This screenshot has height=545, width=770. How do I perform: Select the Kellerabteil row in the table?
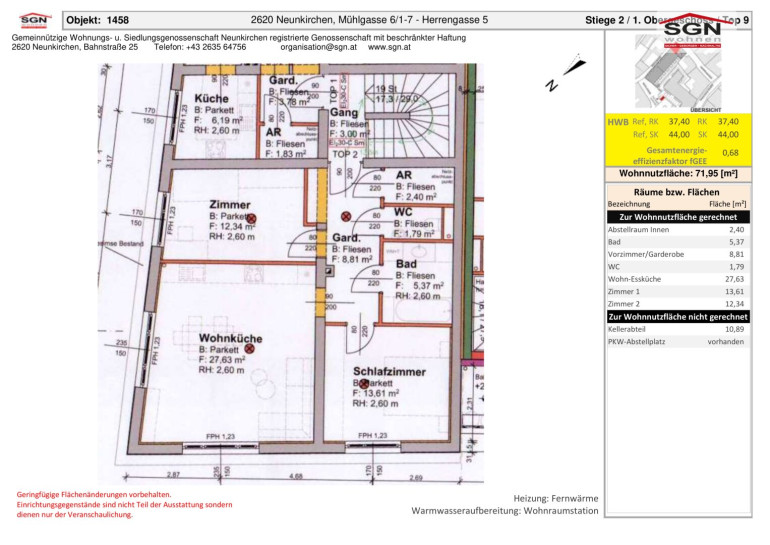(676, 329)
